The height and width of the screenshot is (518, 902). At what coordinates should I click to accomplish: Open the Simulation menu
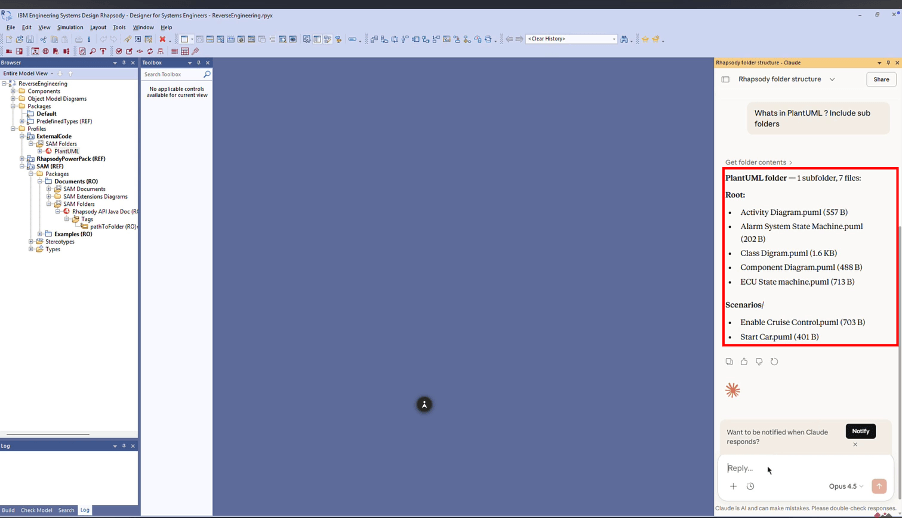coord(70,27)
